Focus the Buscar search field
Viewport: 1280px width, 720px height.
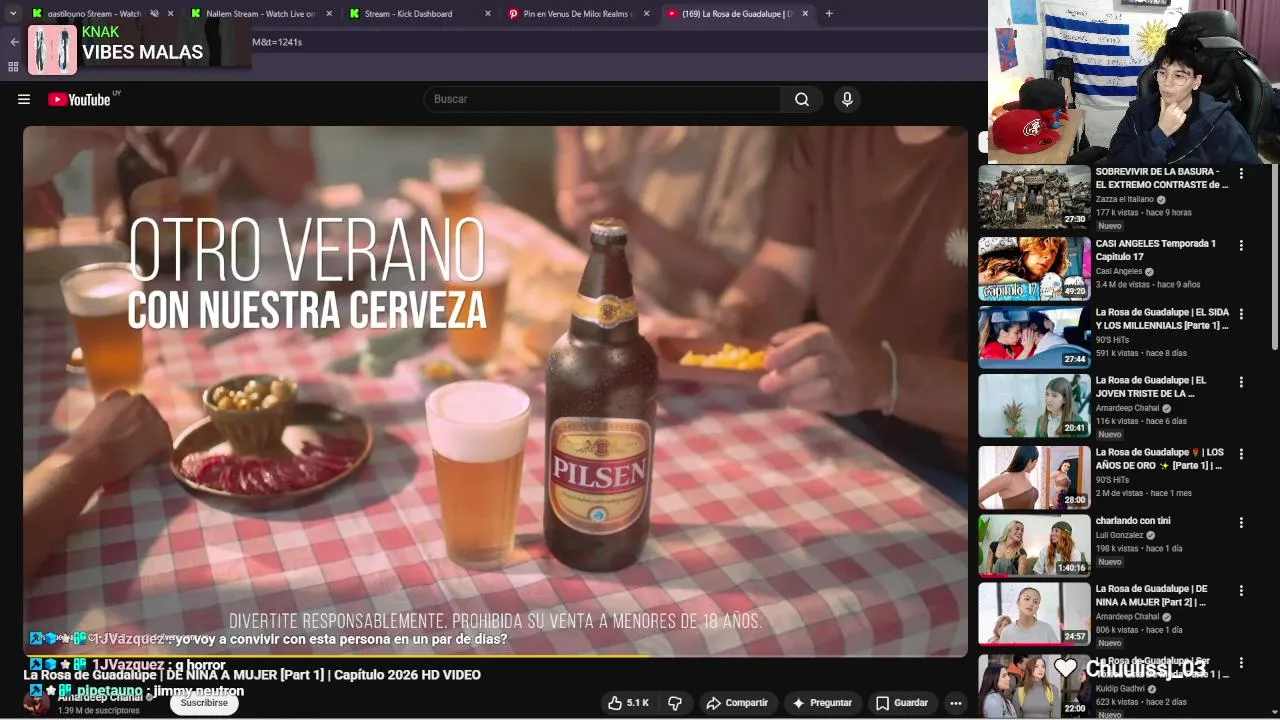[603, 99]
